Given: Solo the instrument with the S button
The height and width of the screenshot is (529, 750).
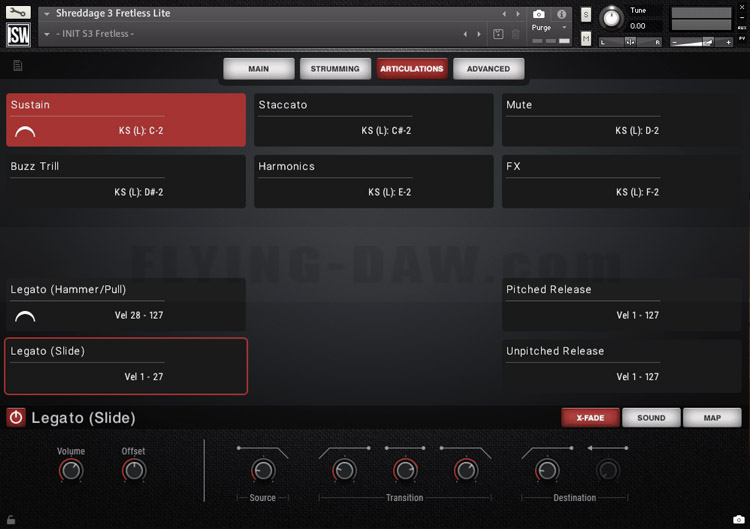Looking at the screenshot, I should pyautogui.click(x=586, y=15).
